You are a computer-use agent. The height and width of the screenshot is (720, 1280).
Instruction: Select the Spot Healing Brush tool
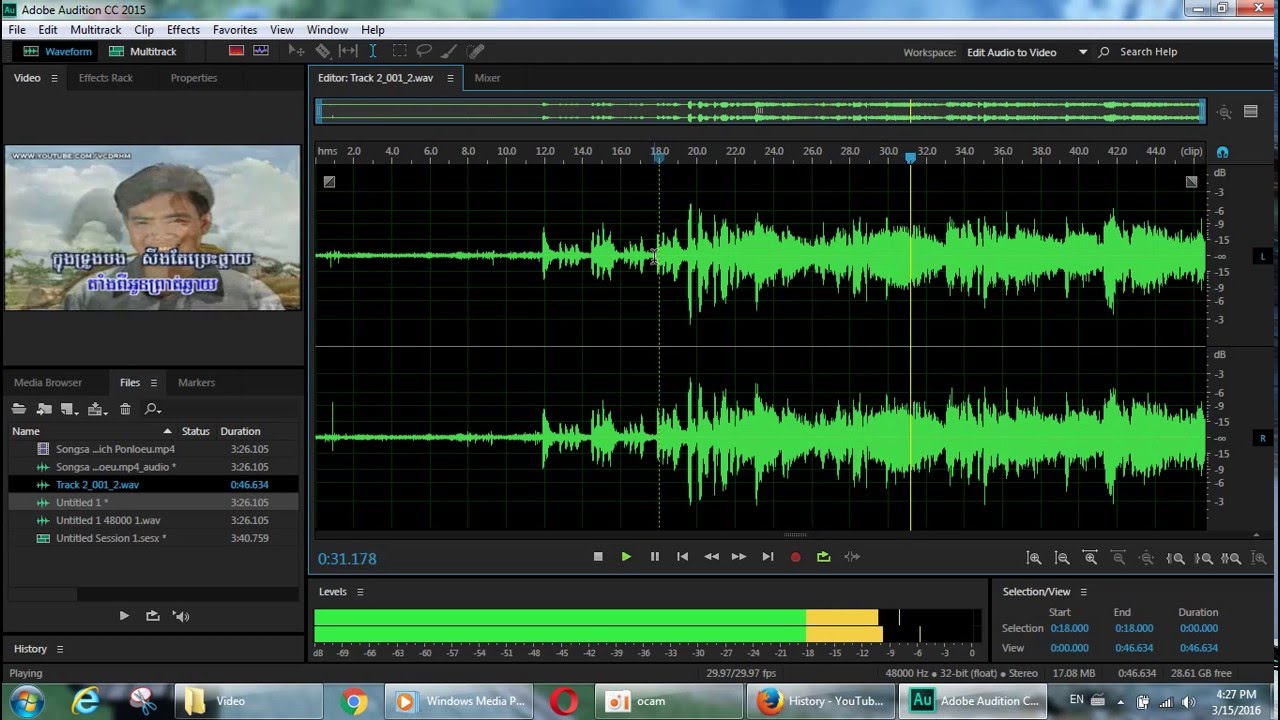click(x=476, y=51)
